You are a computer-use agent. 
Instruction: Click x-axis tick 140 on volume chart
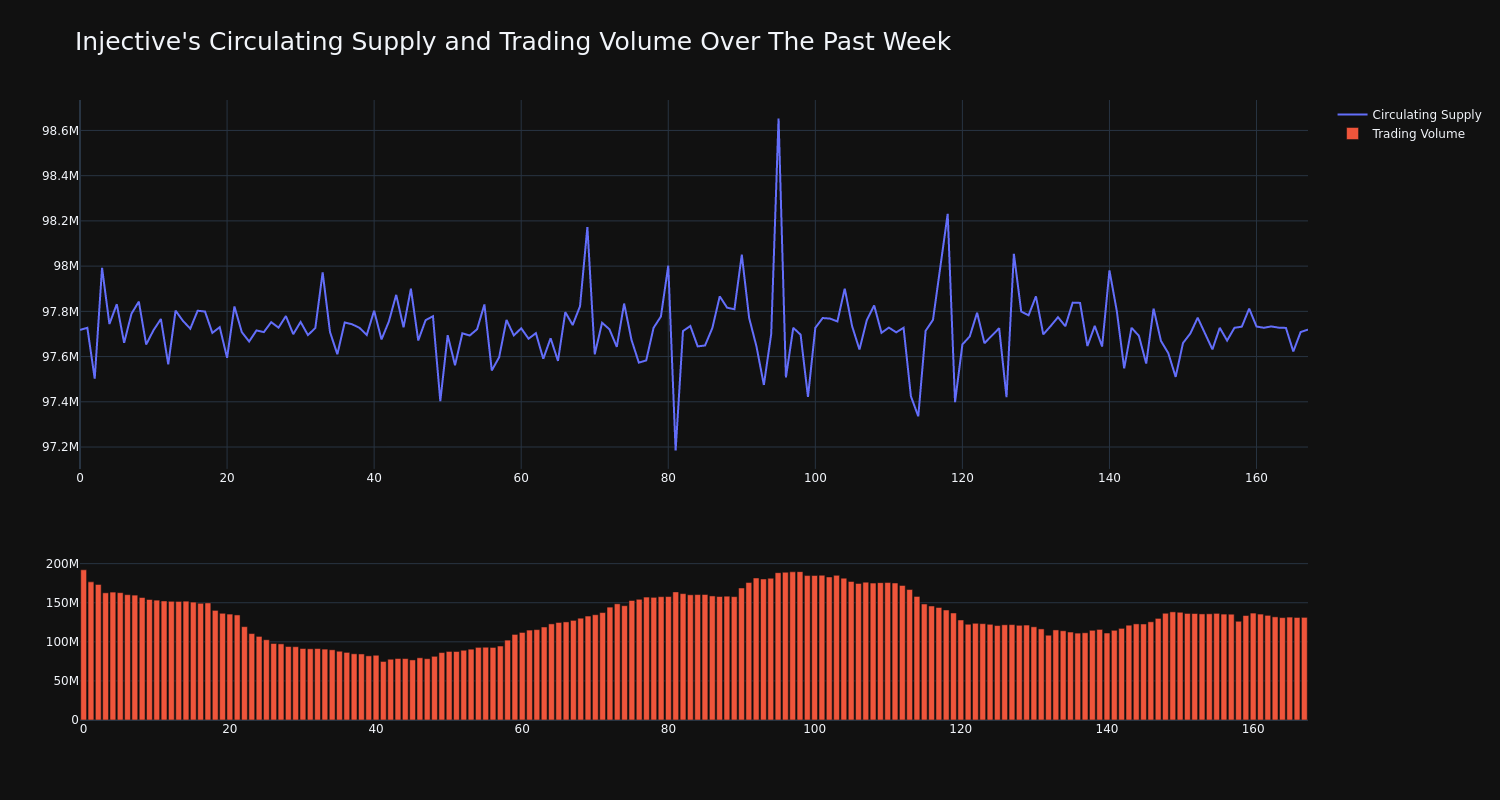point(1107,729)
